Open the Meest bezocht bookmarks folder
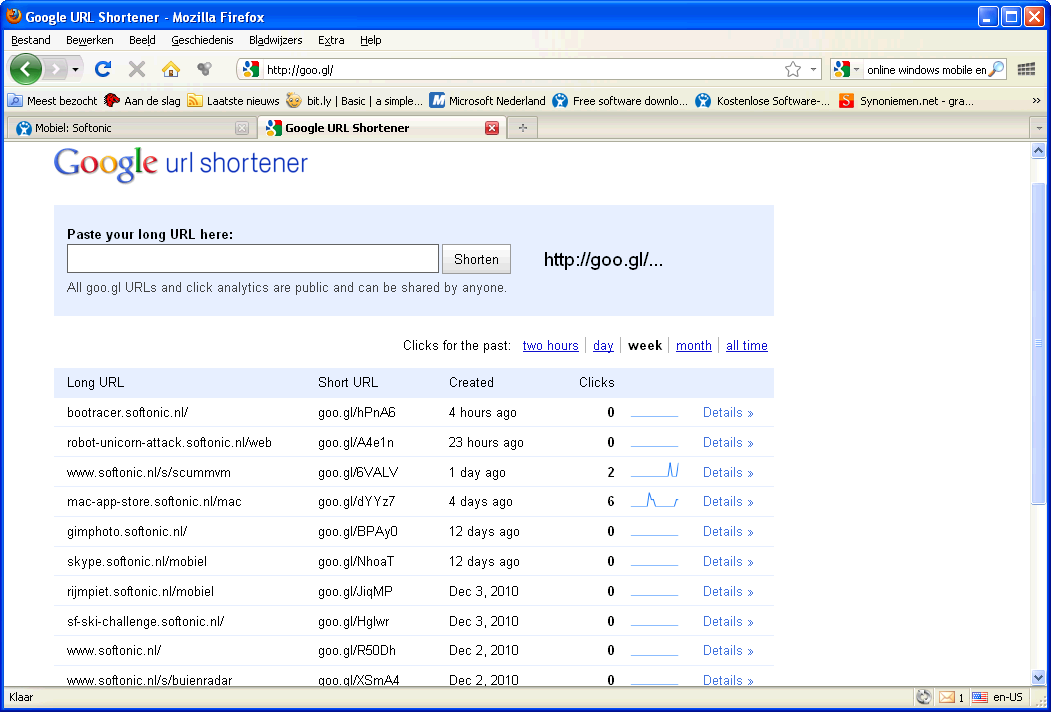 pyautogui.click(x=52, y=101)
